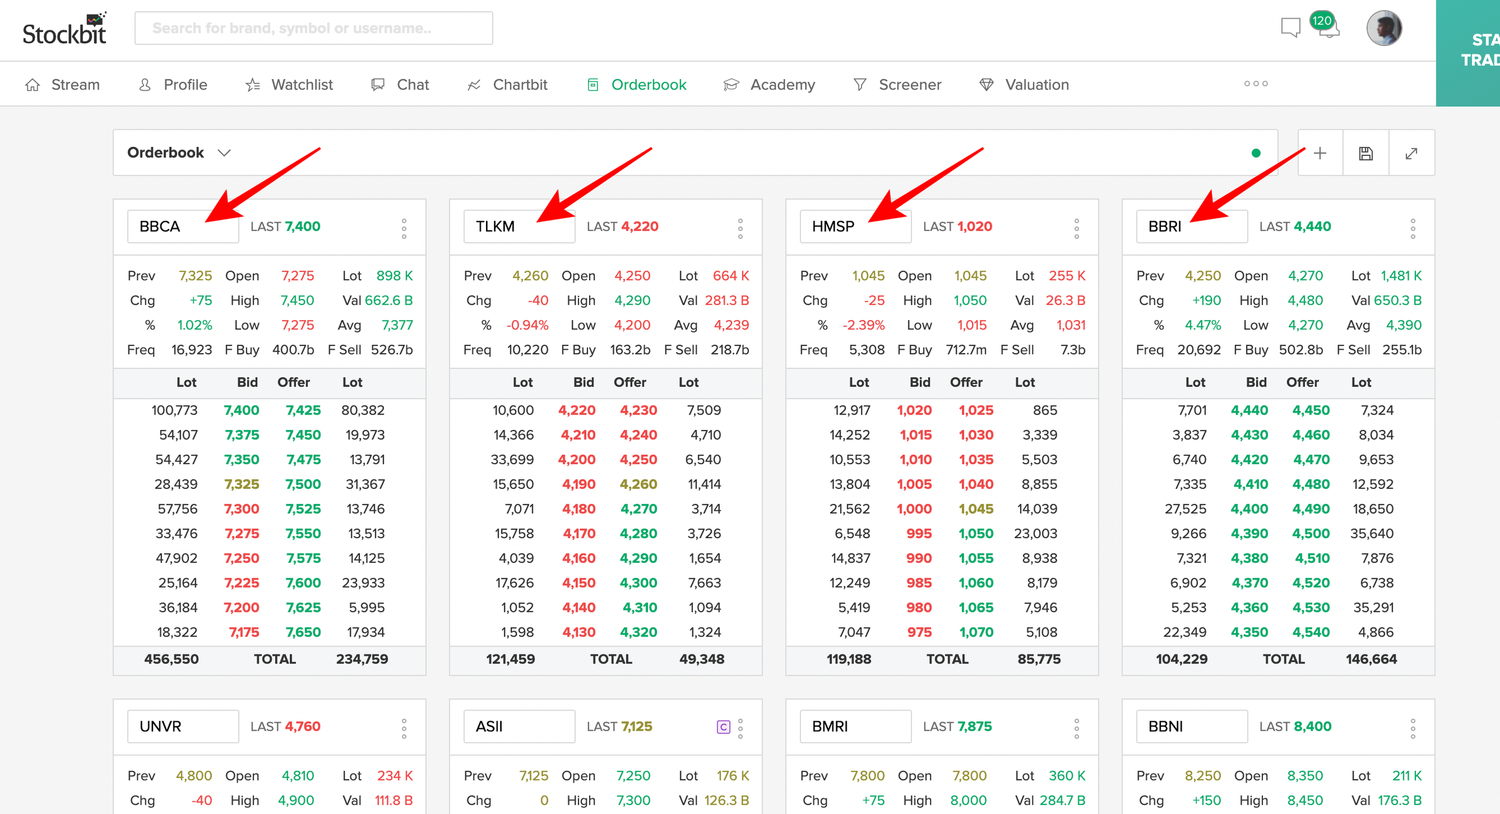Viewport: 1500px width, 814px height.
Task: Save orderbook layout with floppy disk icon
Action: (1365, 152)
